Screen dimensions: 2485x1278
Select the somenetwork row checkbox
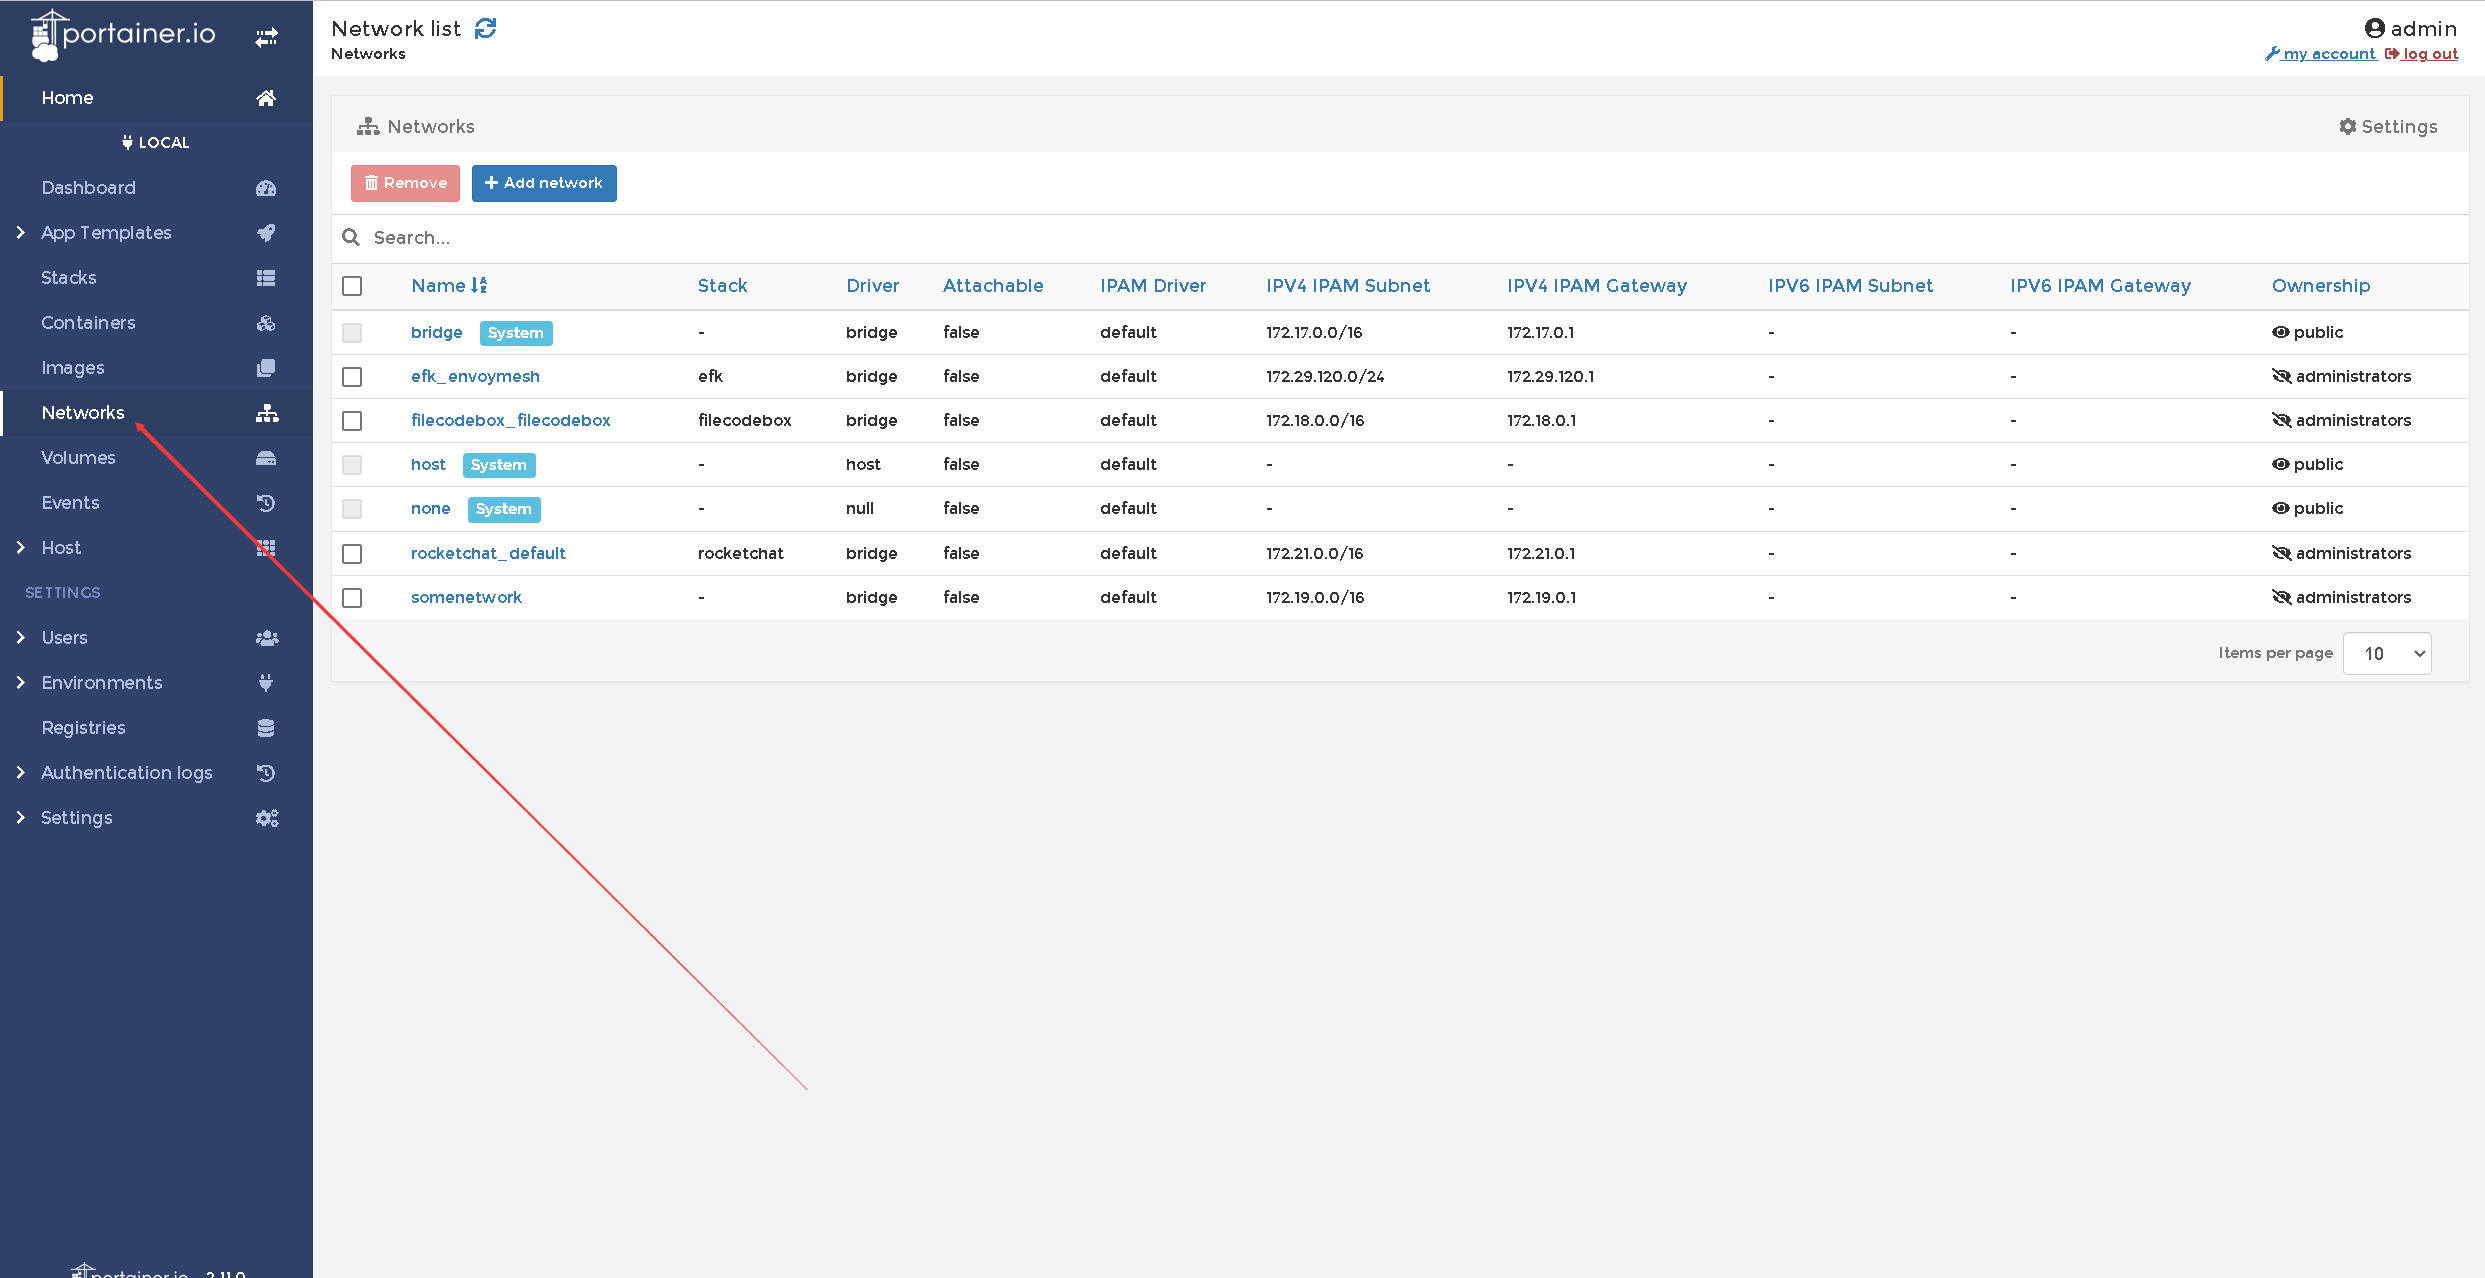pyautogui.click(x=352, y=598)
